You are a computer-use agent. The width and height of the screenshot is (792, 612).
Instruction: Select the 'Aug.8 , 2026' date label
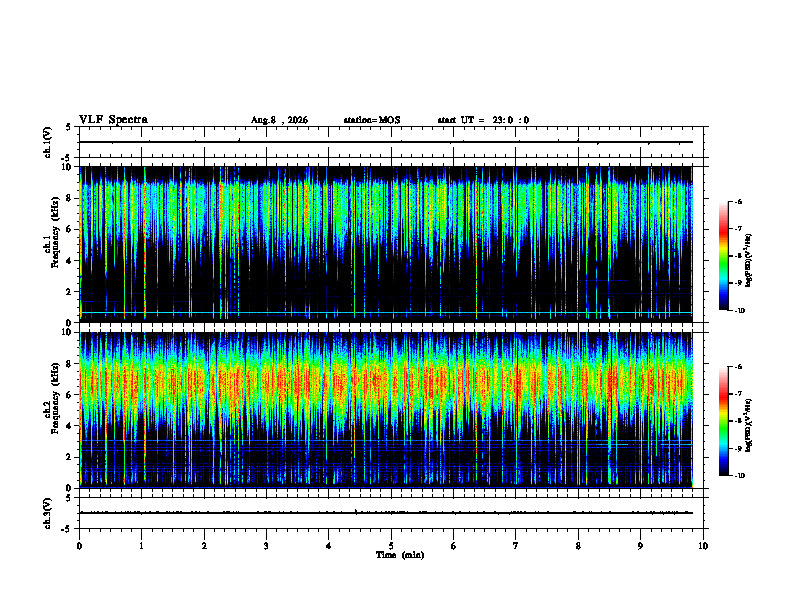pos(279,120)
